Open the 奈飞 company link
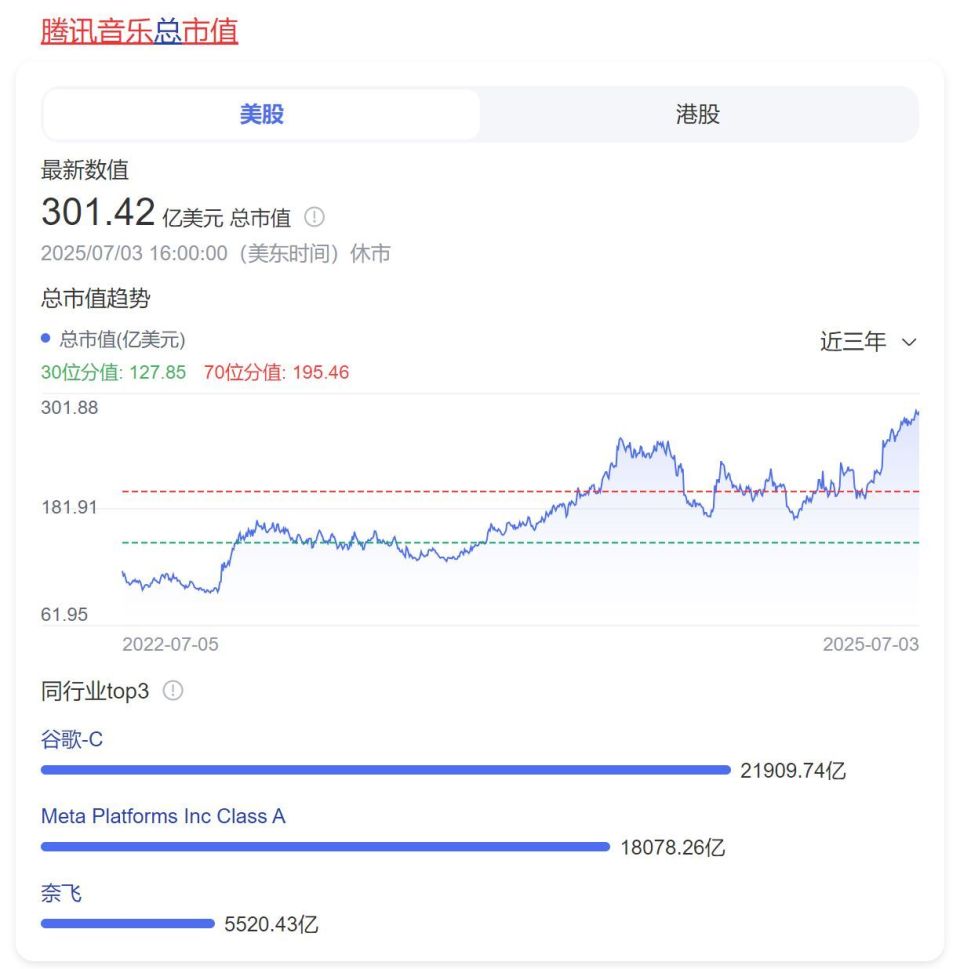This screenshot has height=969, width=960. [x=61, y=893]
